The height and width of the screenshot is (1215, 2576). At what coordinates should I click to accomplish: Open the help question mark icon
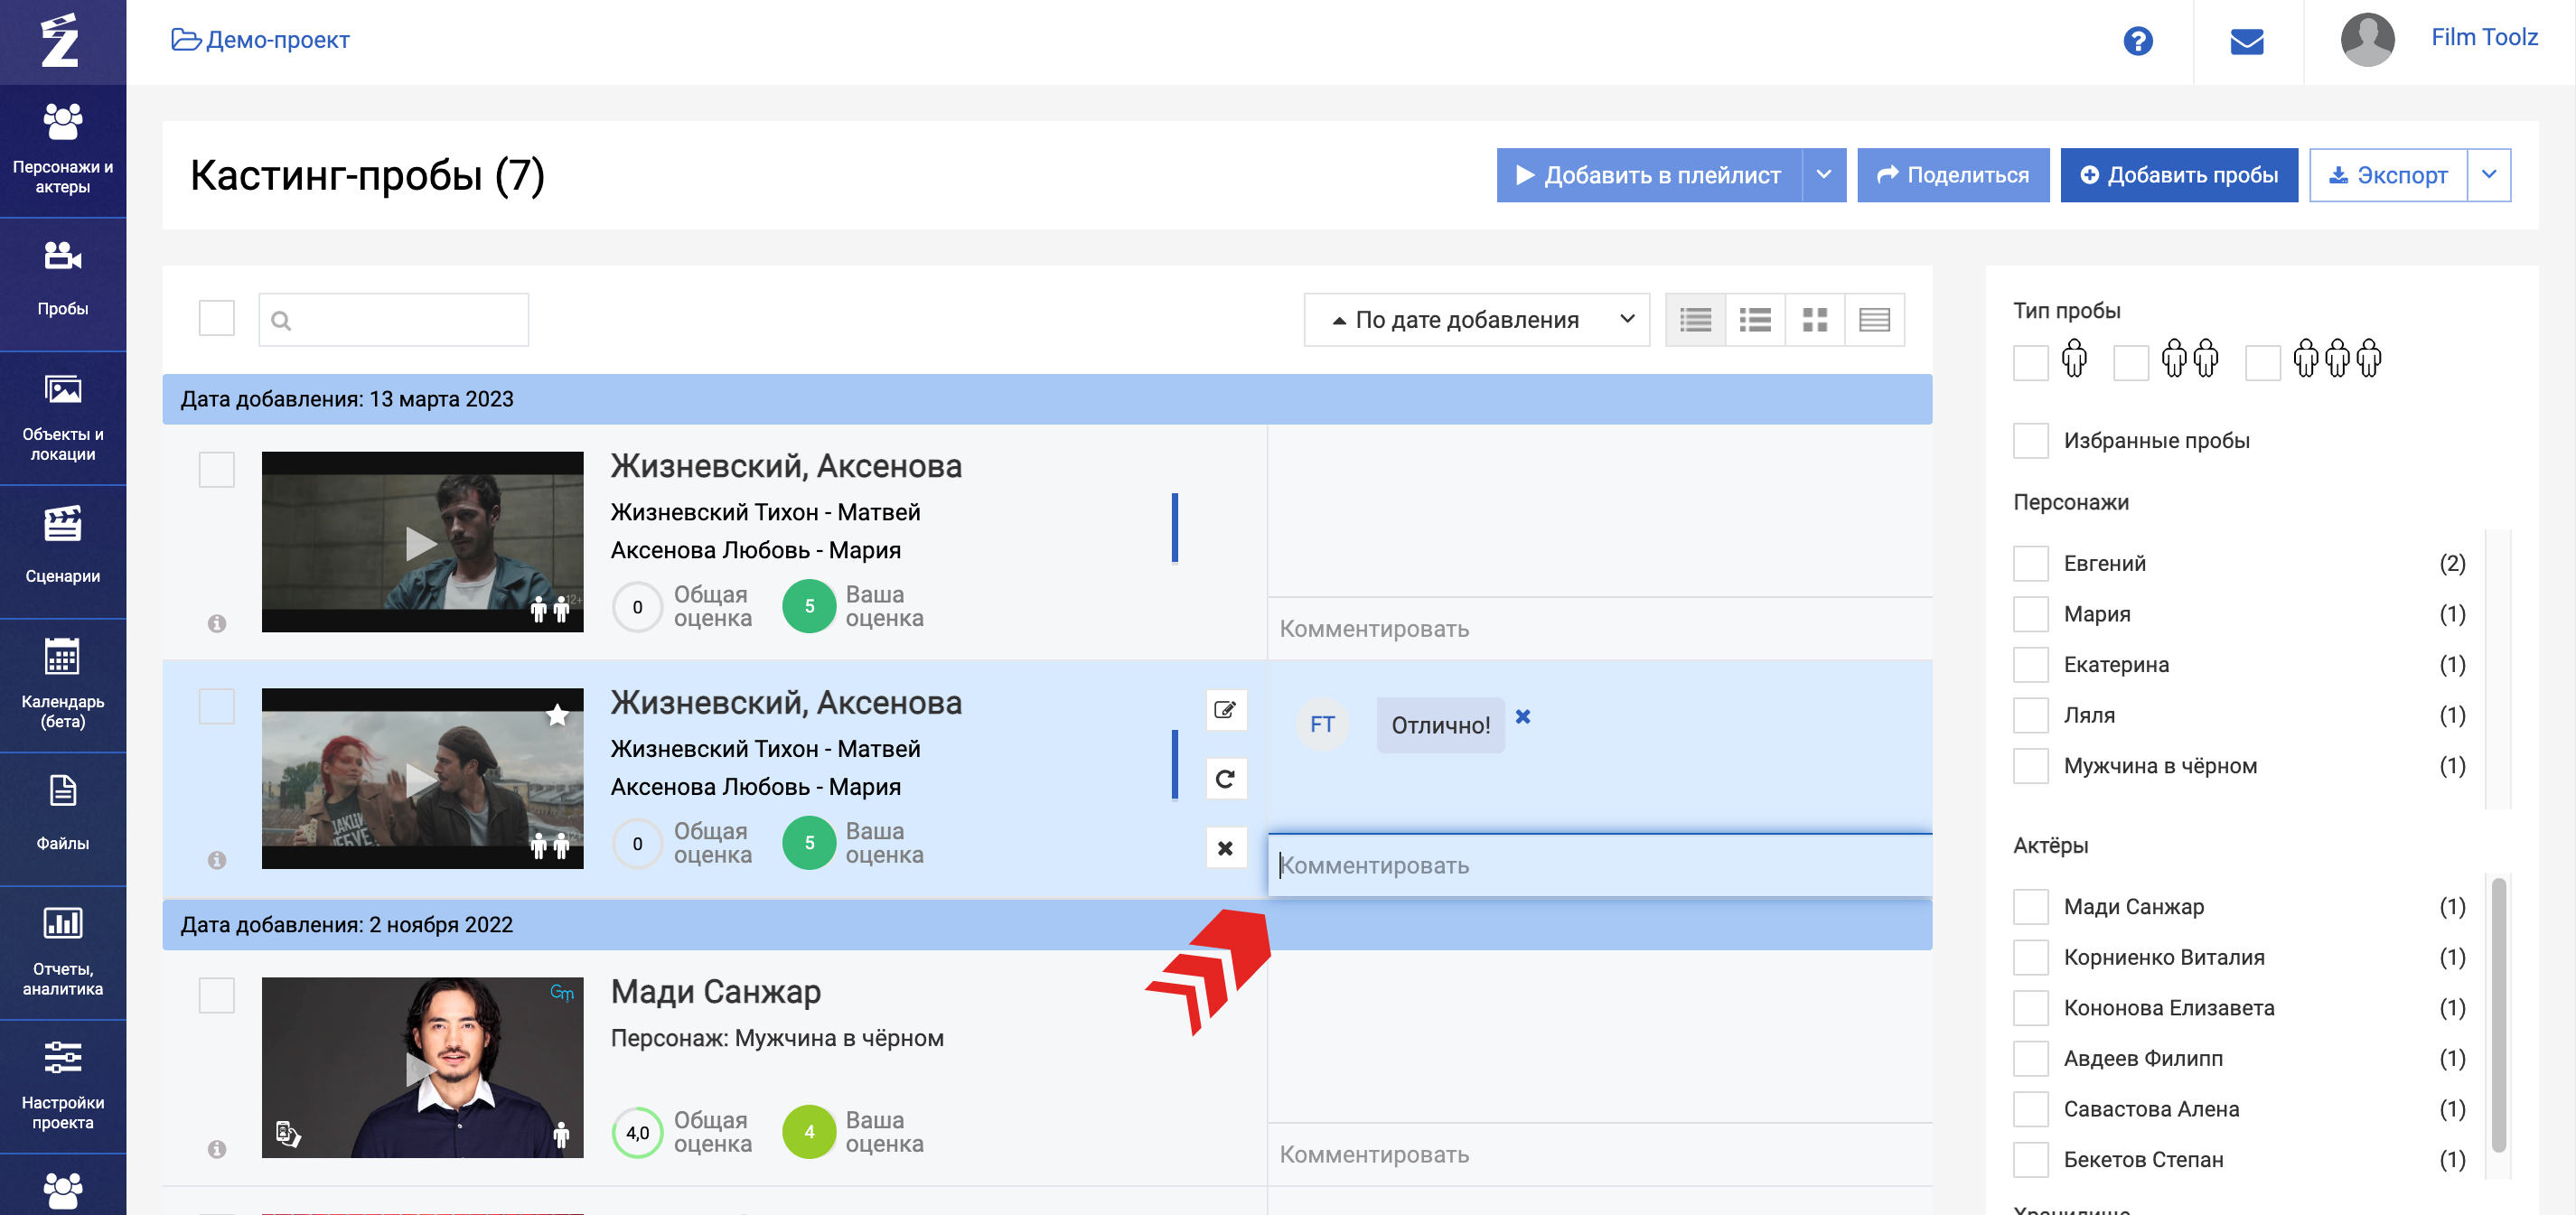tap(2137, 41)
